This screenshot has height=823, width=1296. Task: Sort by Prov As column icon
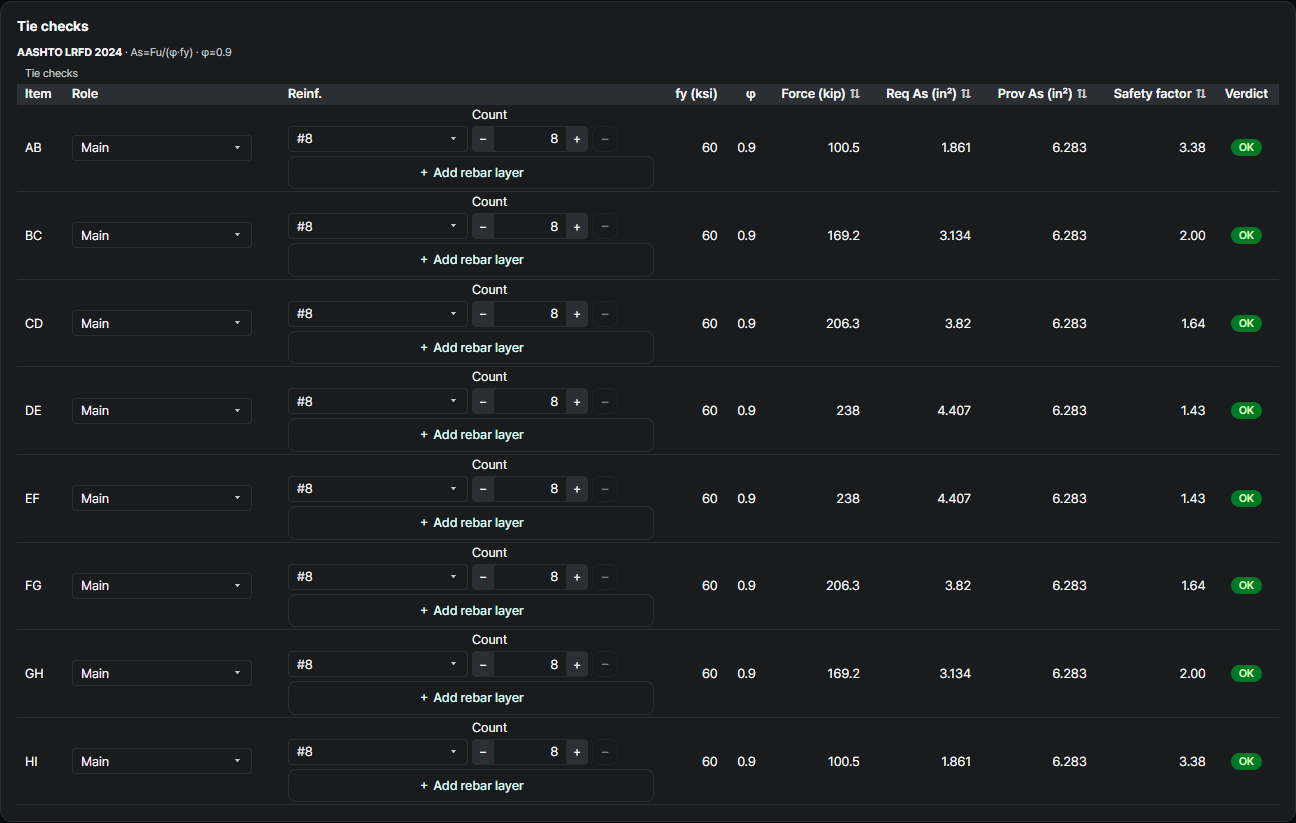tap(1082, 94)
